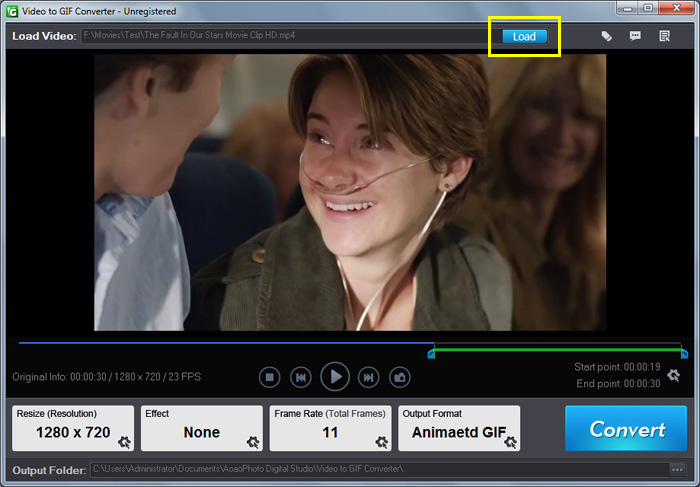The image size is (700, 487).
Task: Maximize the Video to GIF Converter window
Action: click(x=648, y=8)
